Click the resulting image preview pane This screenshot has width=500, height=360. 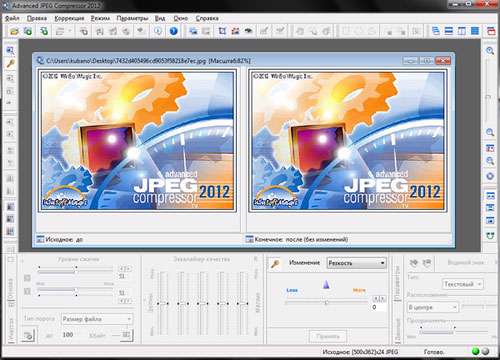[x=348, y=140]
